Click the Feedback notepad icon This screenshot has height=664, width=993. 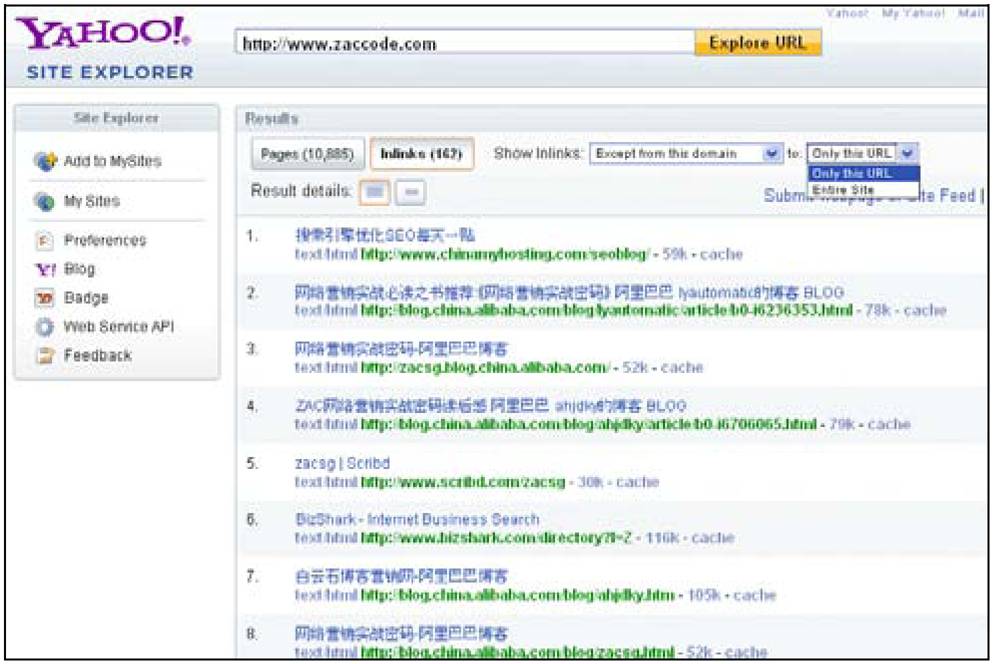pos(44,355)
